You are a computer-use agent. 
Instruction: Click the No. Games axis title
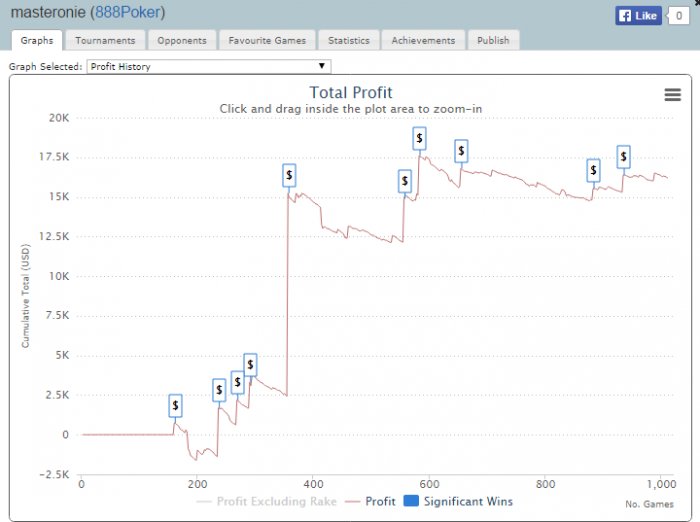coord(649,504)
